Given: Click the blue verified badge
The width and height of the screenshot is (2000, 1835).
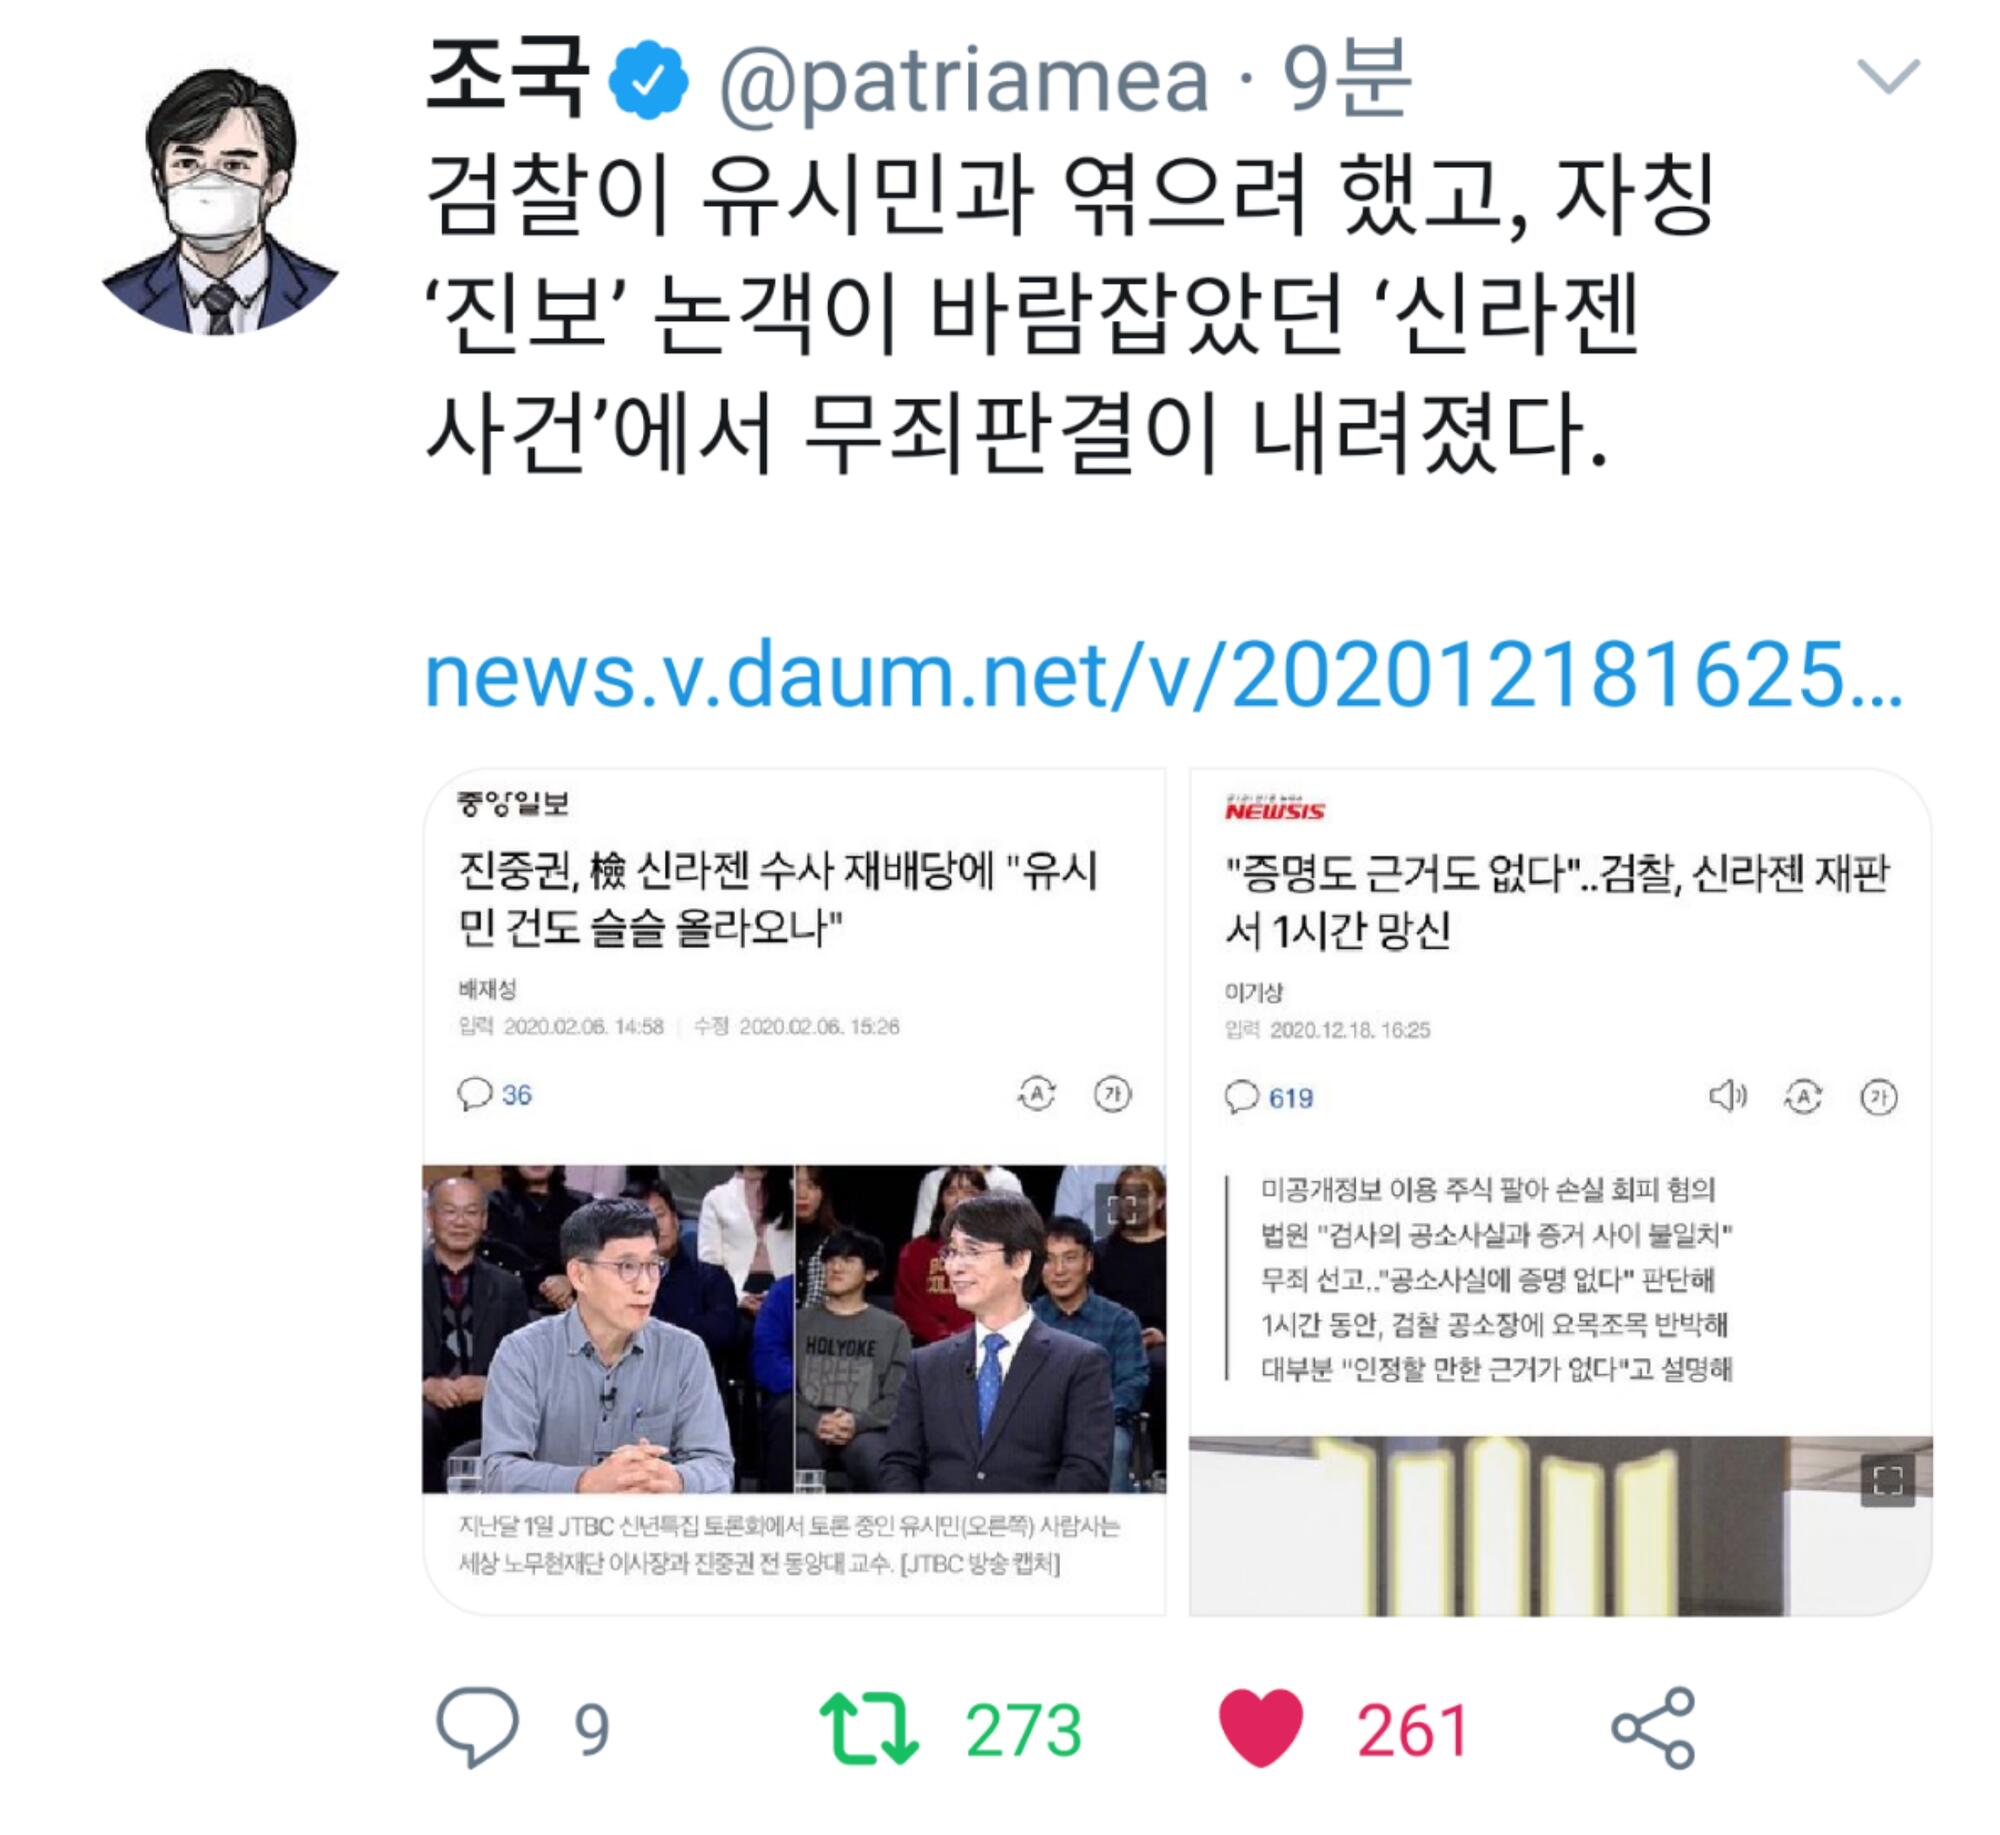Looking at the screenshot, I should coord(650,80).
